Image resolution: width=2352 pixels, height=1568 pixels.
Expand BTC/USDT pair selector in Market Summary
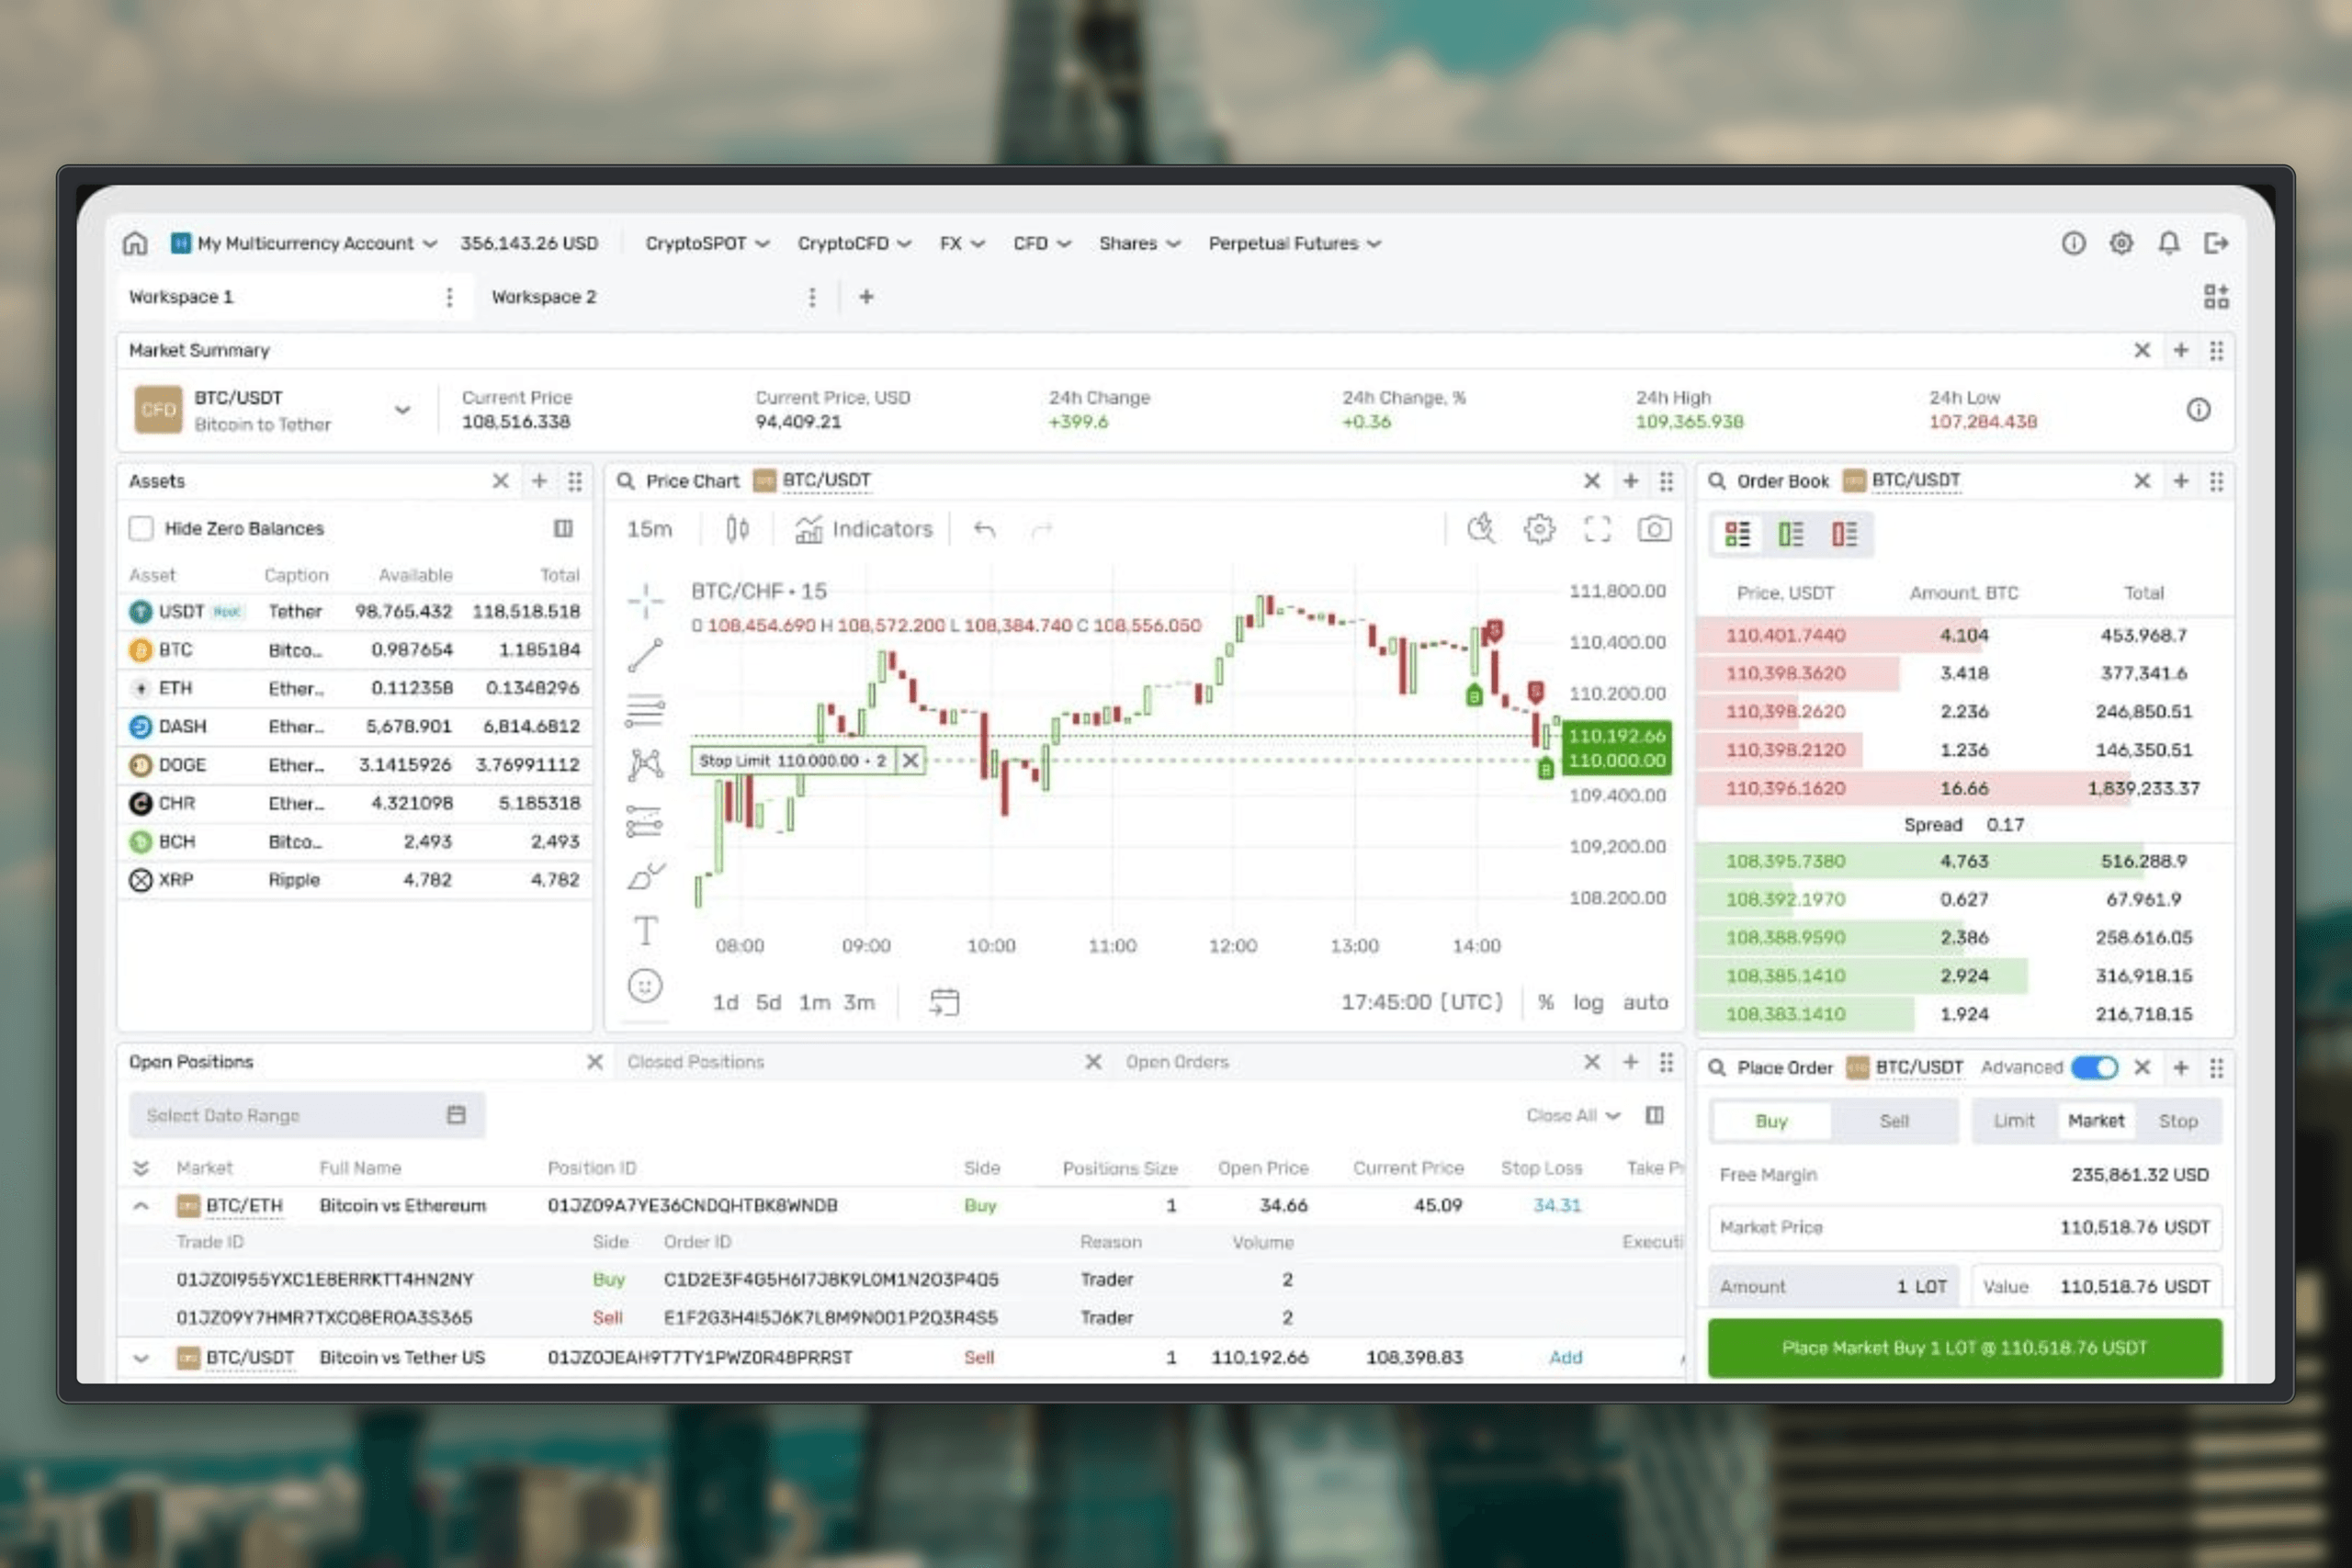[x=402, y=410]
